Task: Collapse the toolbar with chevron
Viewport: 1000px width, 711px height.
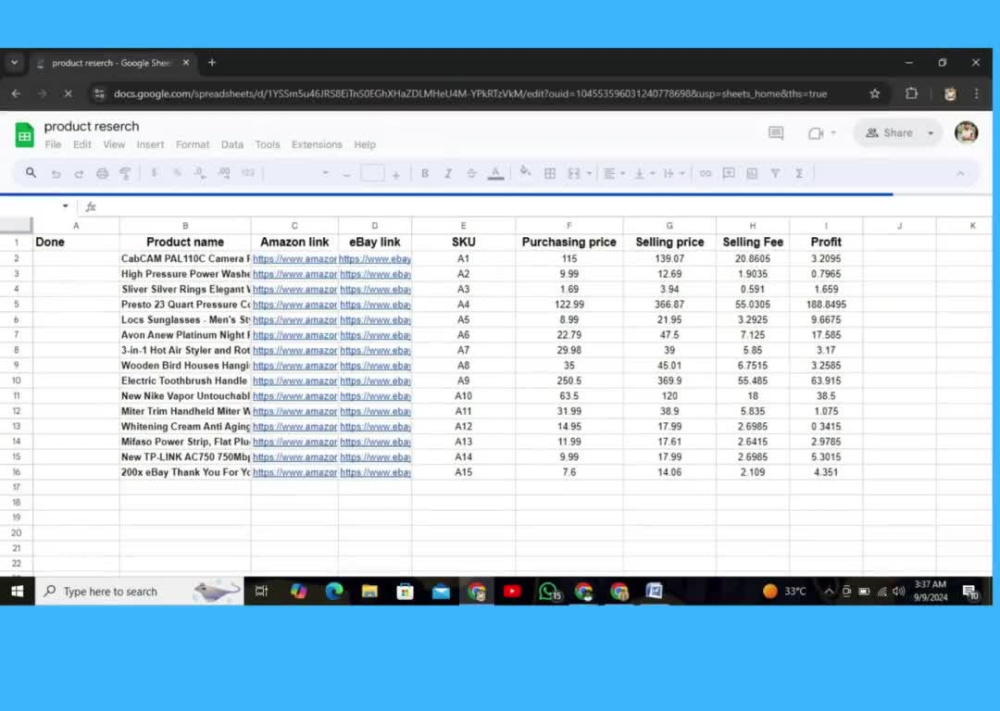Action: coord(960,173)
